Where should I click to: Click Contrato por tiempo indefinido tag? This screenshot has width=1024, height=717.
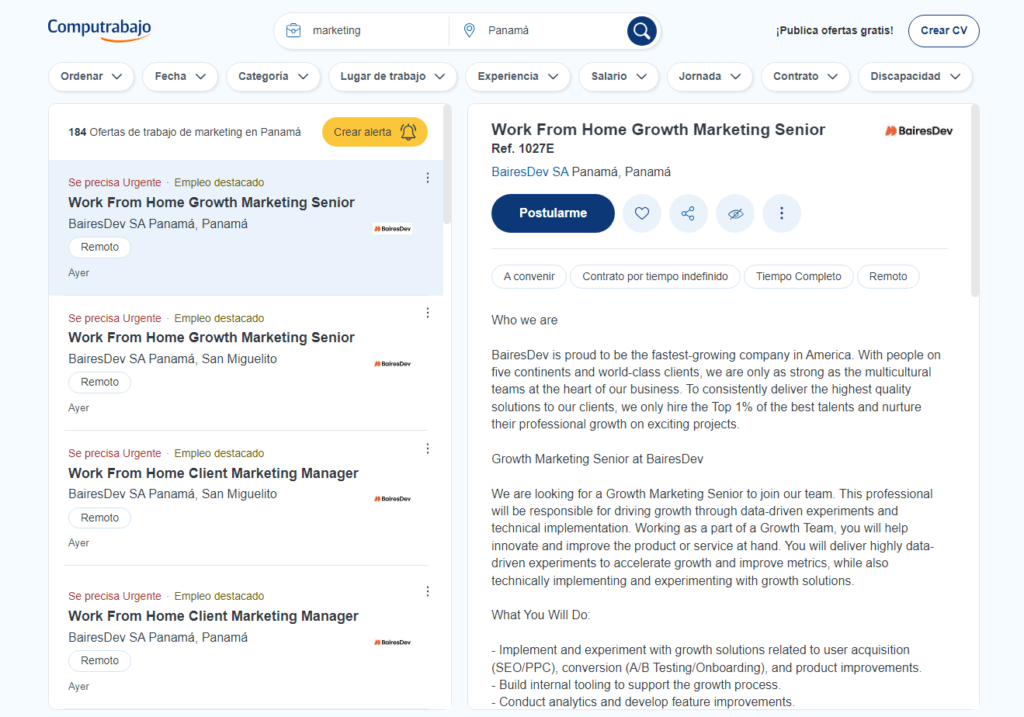pos(655,276)
